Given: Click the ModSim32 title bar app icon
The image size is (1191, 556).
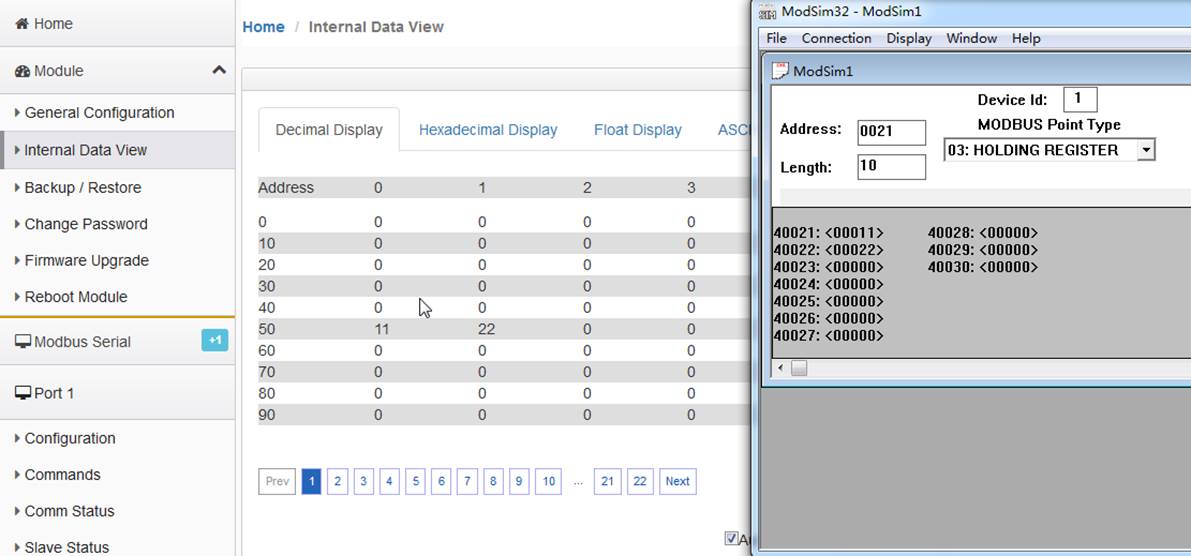Looking at the screenshot, I should pyautogui.click(x=768, y=11).
